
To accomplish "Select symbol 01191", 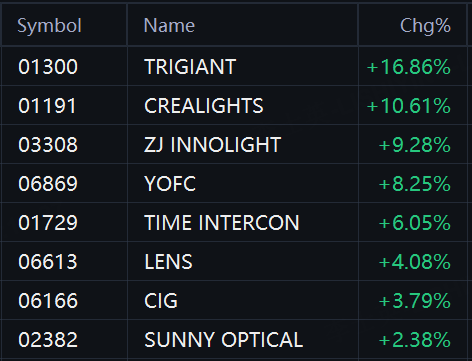I will [47, 106].
